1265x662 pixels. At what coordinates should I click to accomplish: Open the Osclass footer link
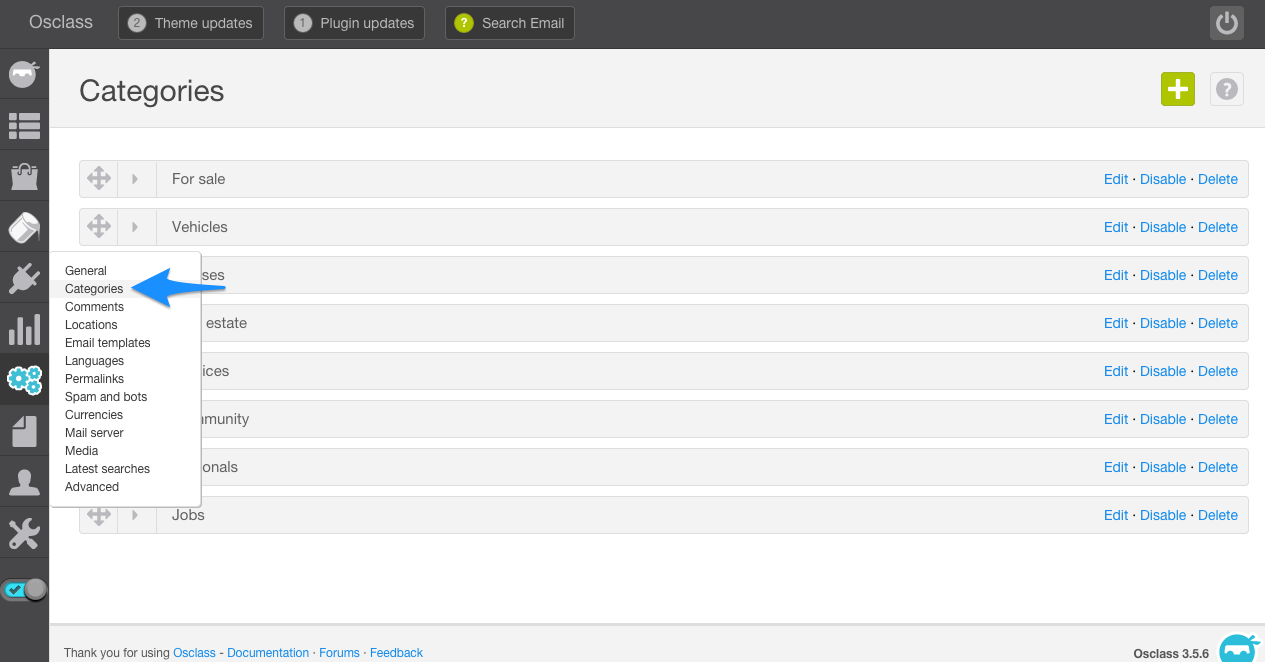coord(194,653)
